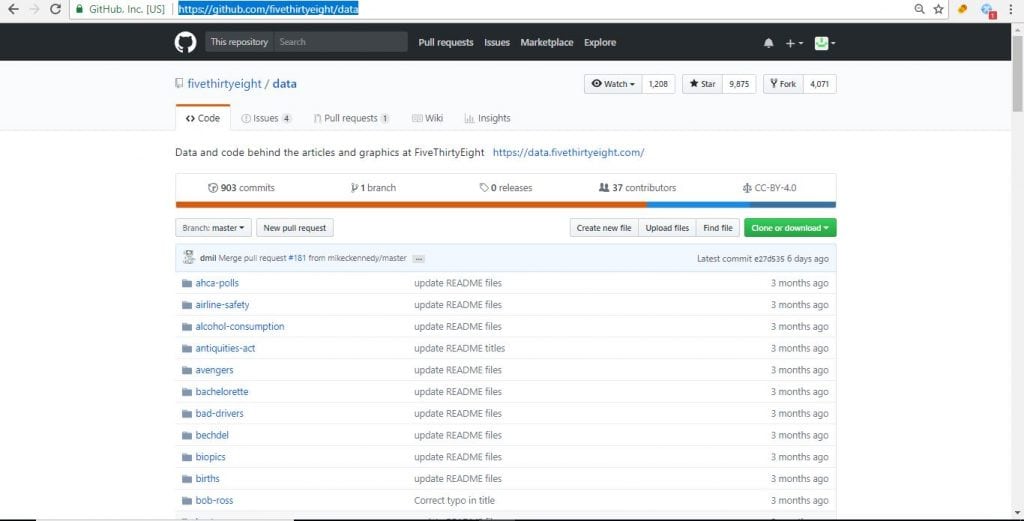Open latest commit e27d535
Screen dimensions: 1024x521
click(769, 259)
